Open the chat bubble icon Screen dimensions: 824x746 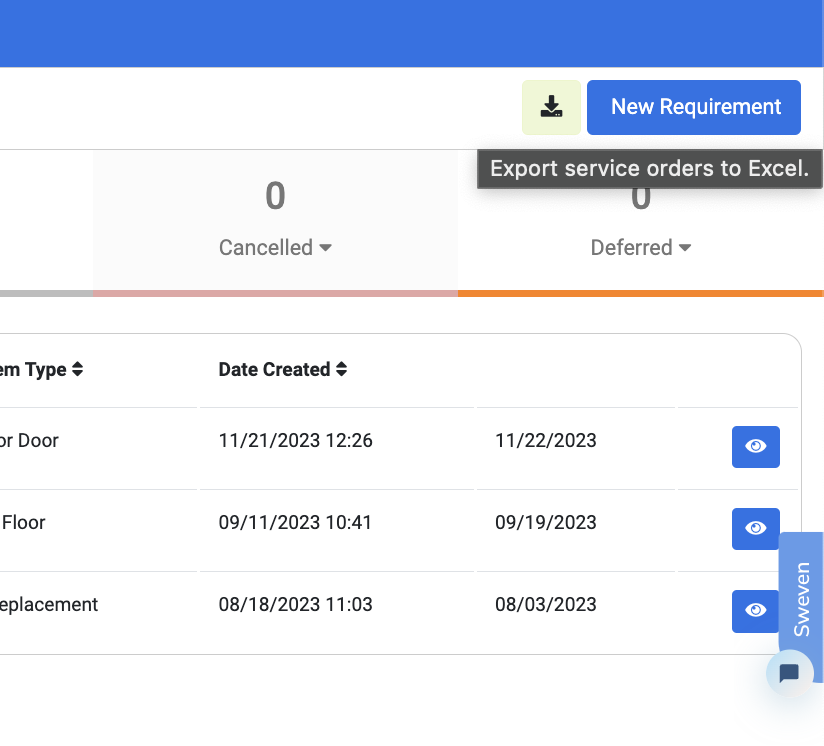(x=789, y=673)
